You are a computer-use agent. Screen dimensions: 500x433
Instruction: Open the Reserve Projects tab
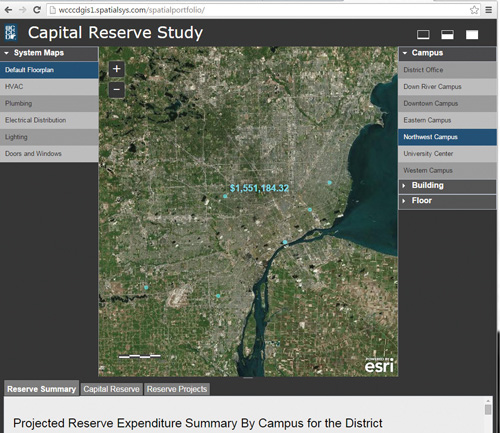pos(177,389)
